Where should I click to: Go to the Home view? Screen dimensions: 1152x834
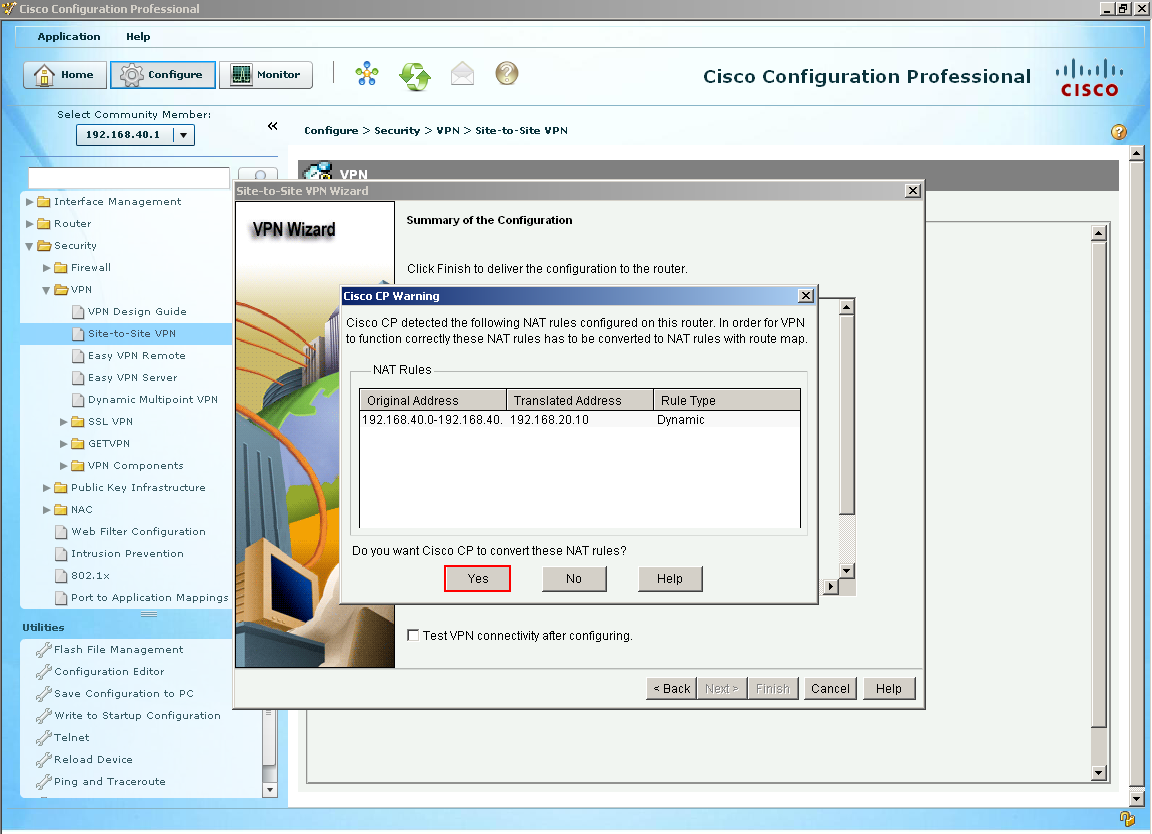coord(65,75)
